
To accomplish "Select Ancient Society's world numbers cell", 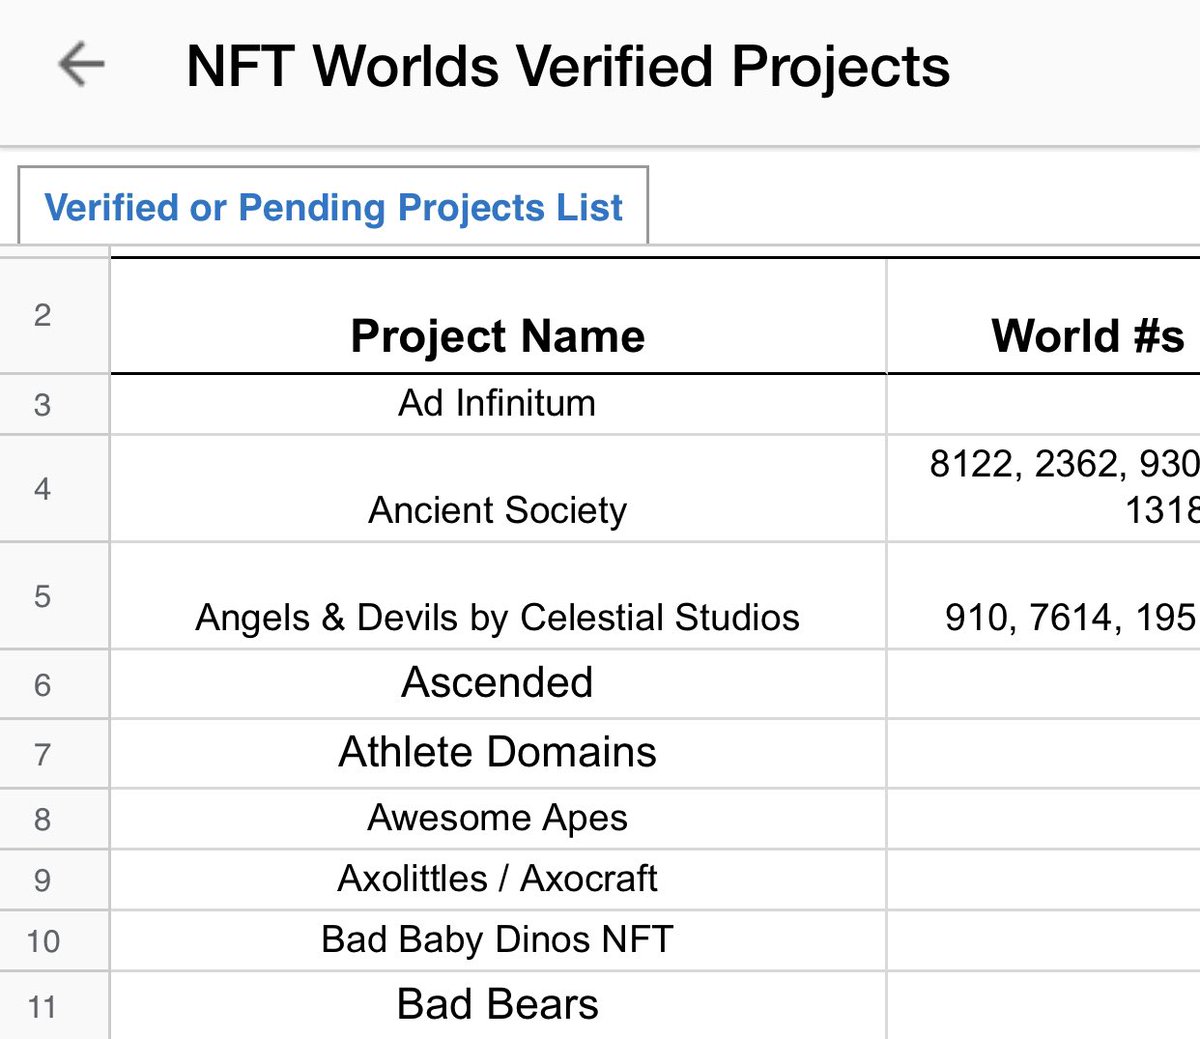I will point(1060,488).
